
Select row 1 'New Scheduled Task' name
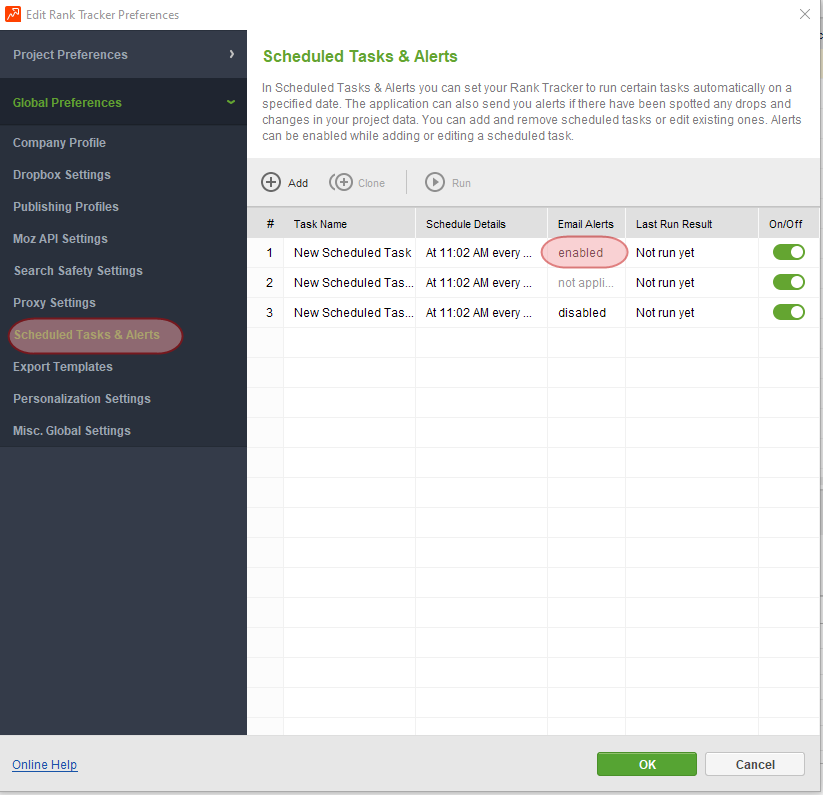(352, 252)
